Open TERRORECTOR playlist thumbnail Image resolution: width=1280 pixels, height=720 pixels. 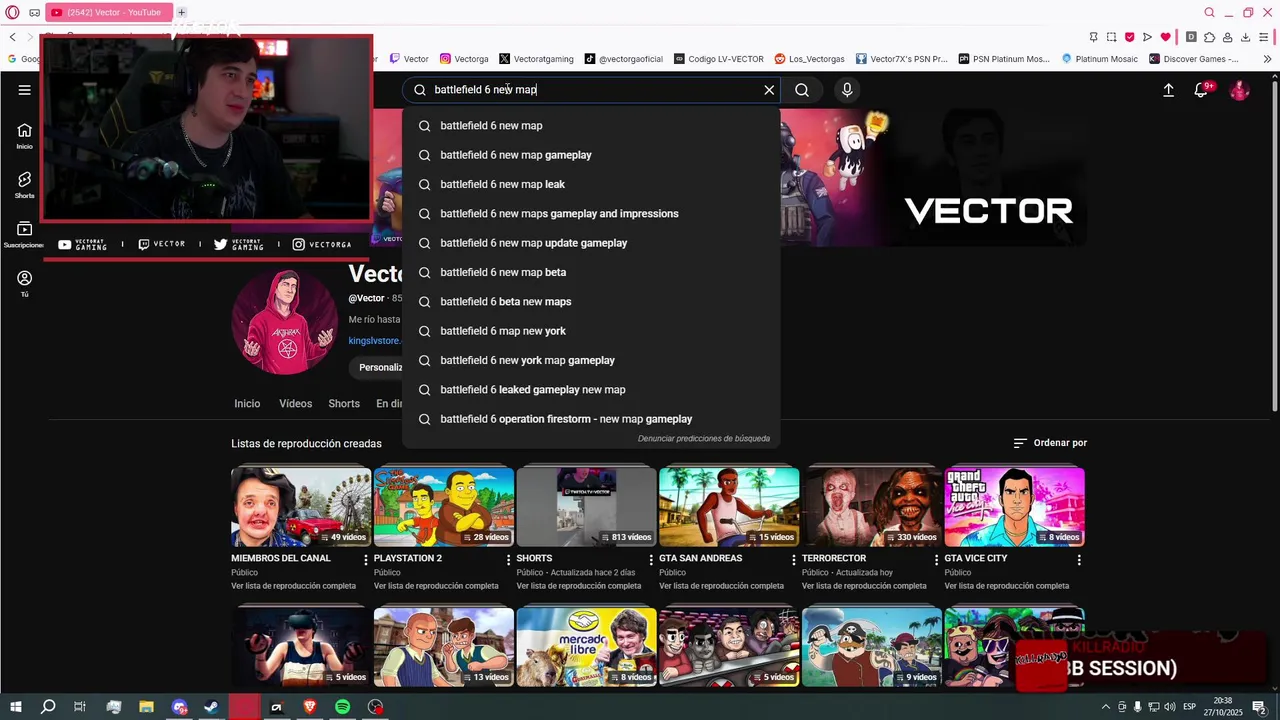tap(872, 507)
